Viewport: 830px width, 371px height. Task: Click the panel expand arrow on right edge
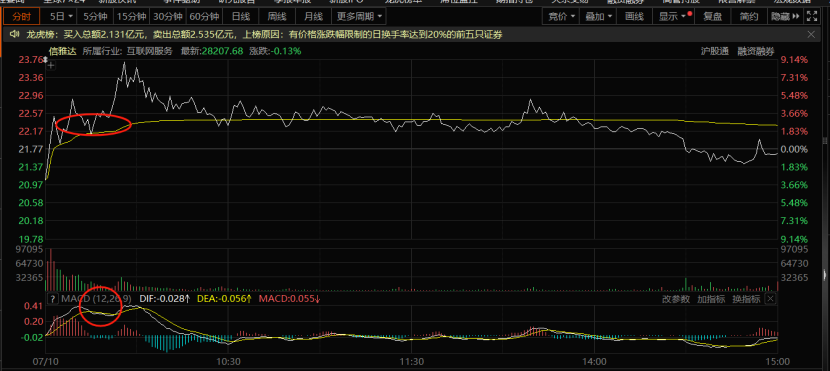(825, 276)
